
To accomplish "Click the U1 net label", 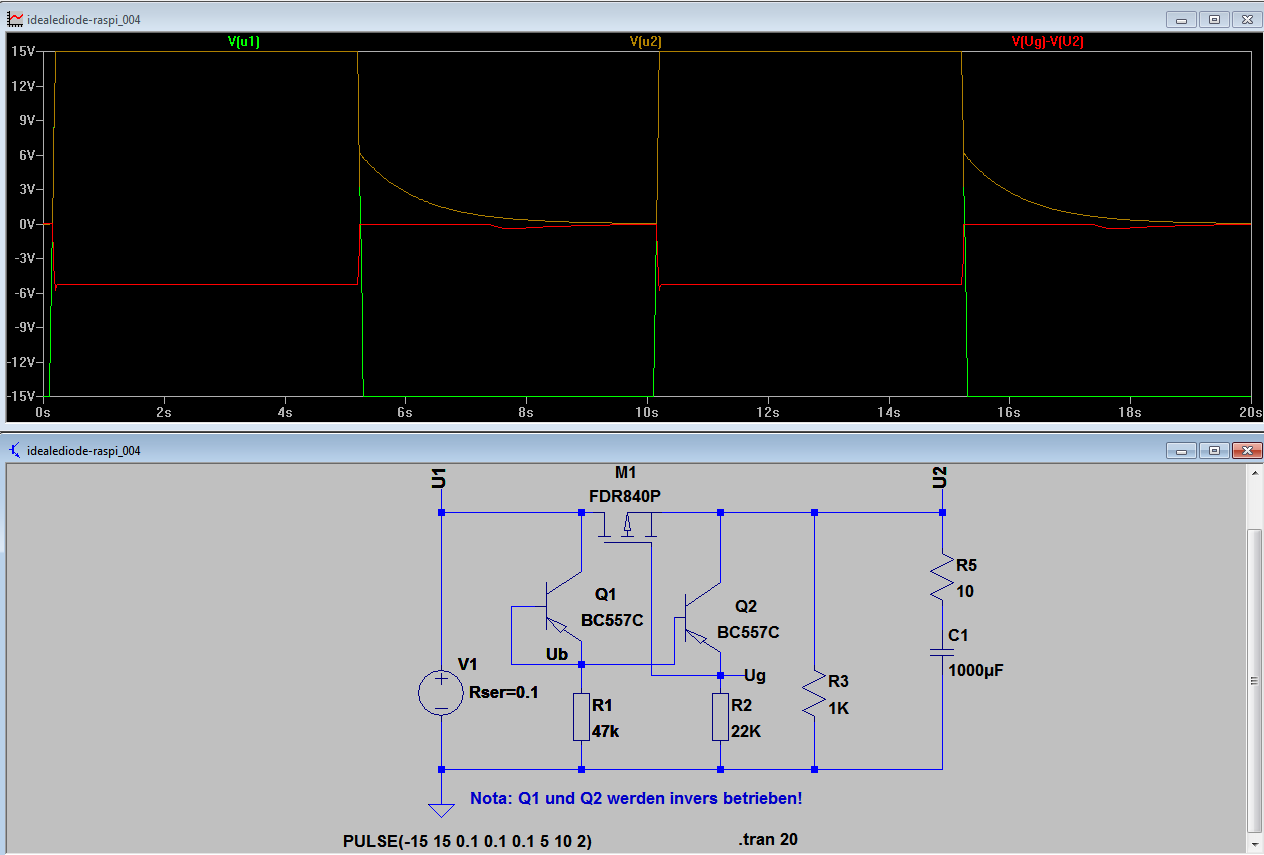I will click(x=437, y=477).
